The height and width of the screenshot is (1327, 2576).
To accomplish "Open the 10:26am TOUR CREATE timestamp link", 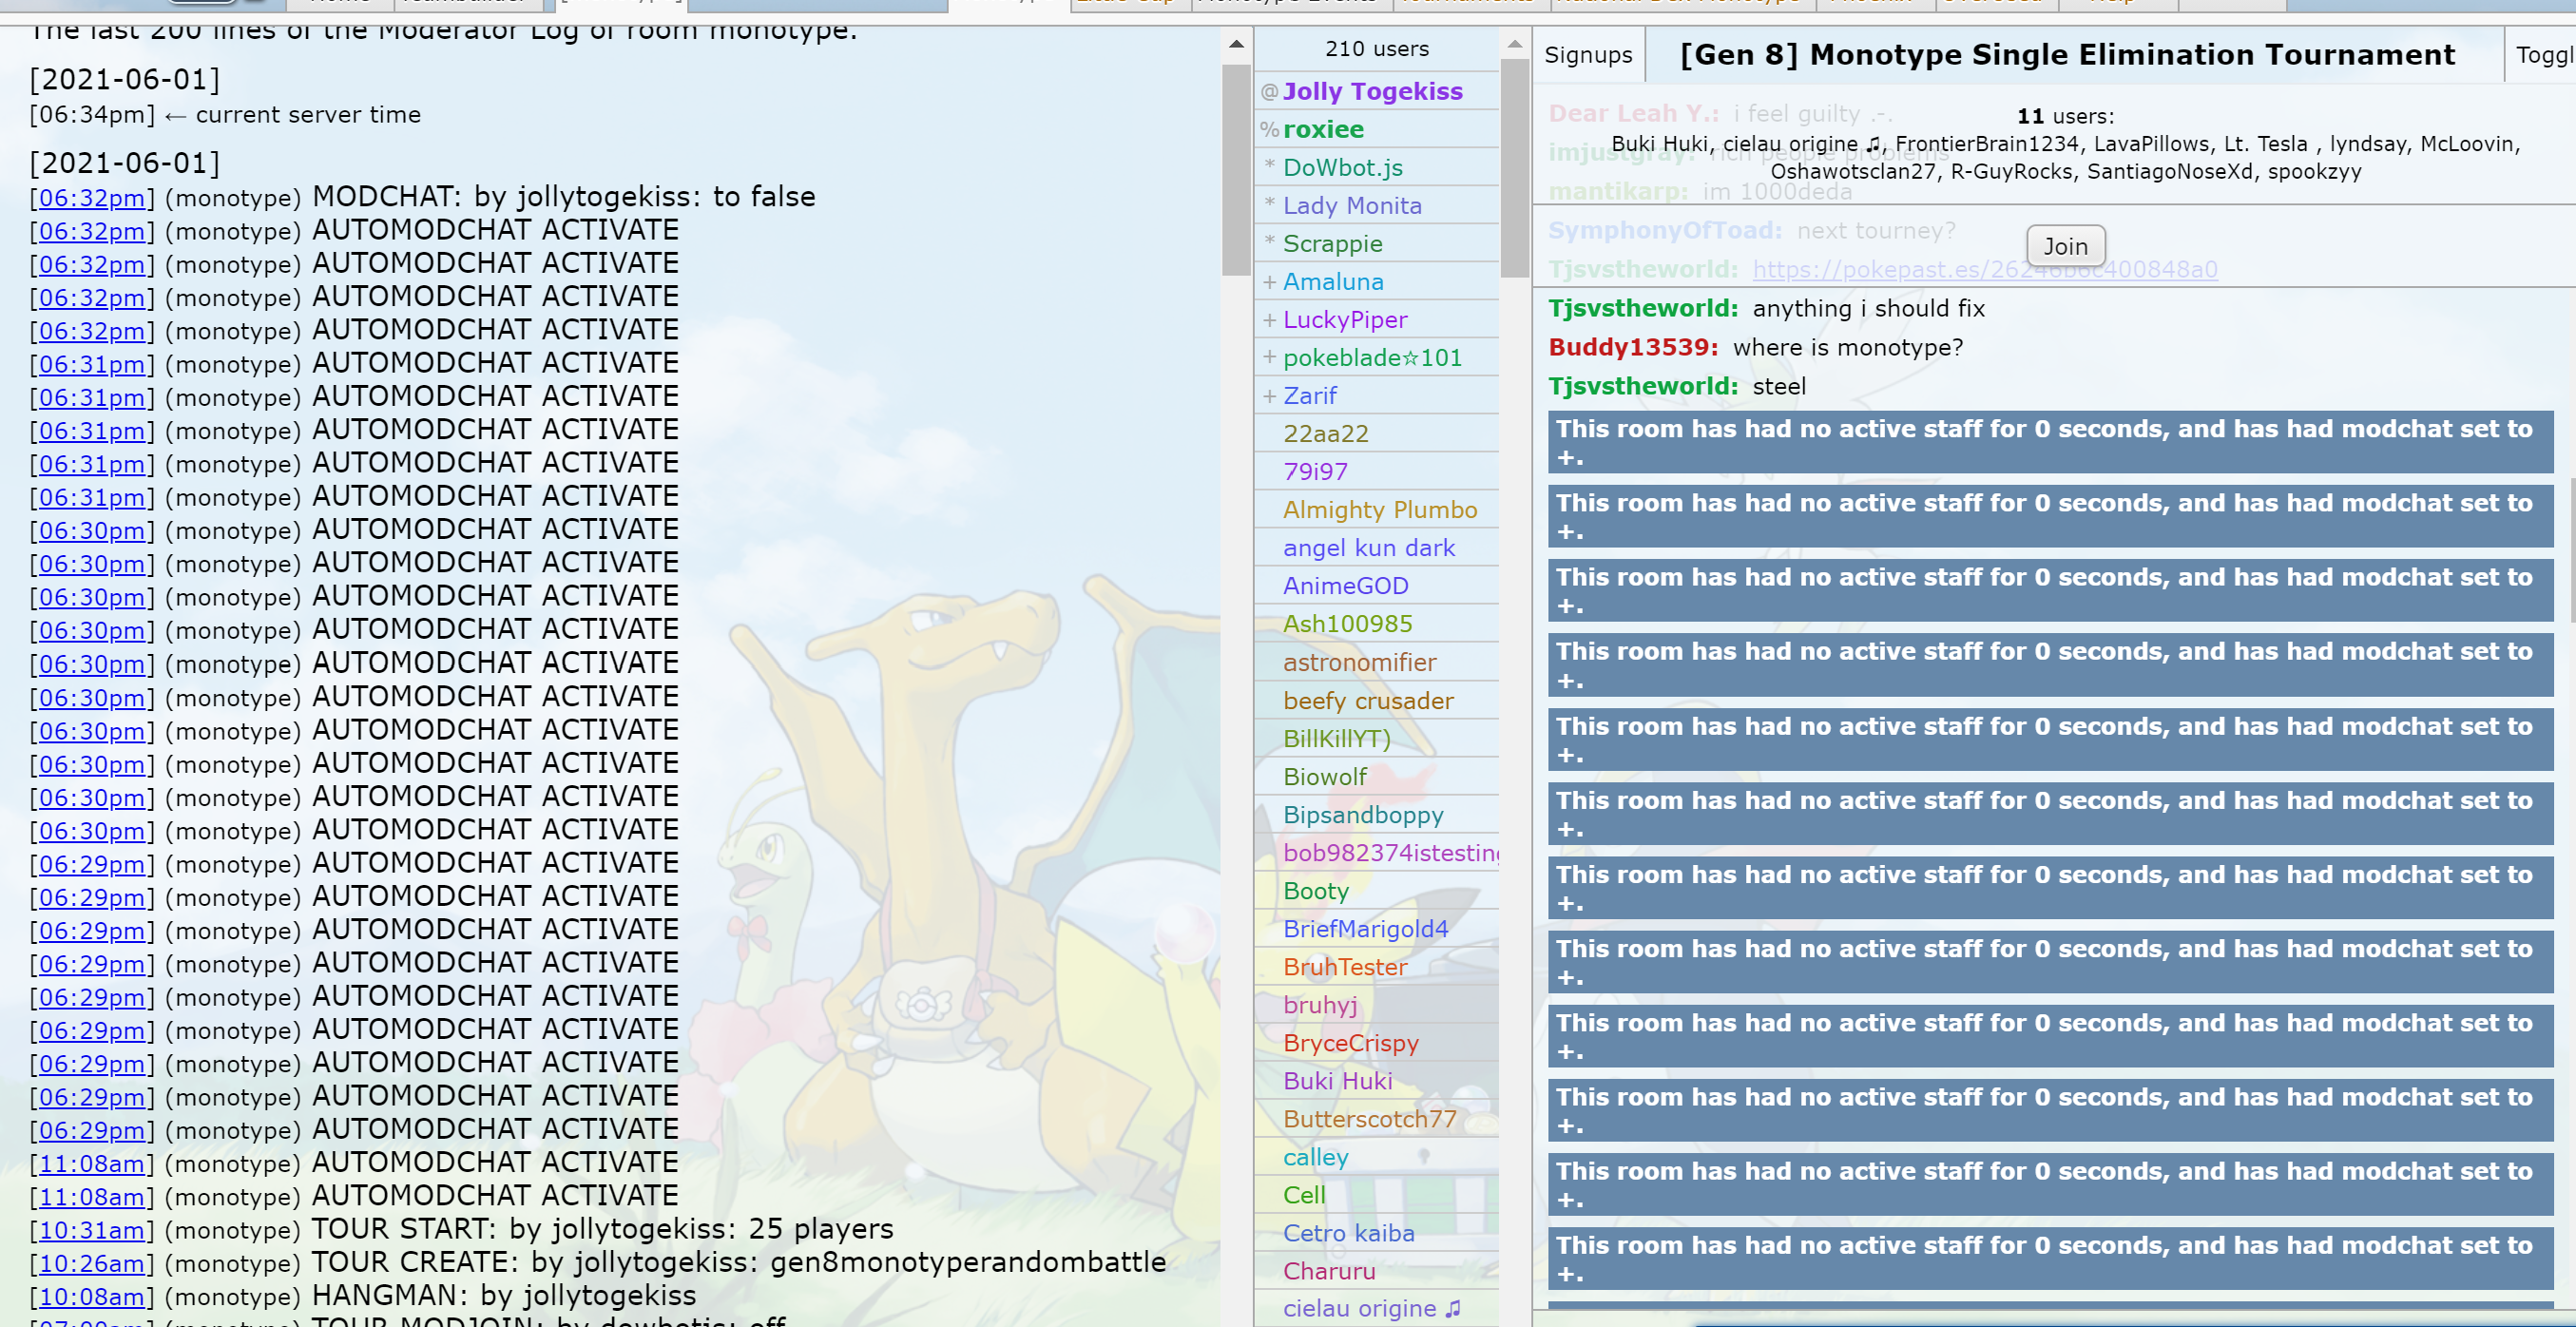I will [92, 1263].
